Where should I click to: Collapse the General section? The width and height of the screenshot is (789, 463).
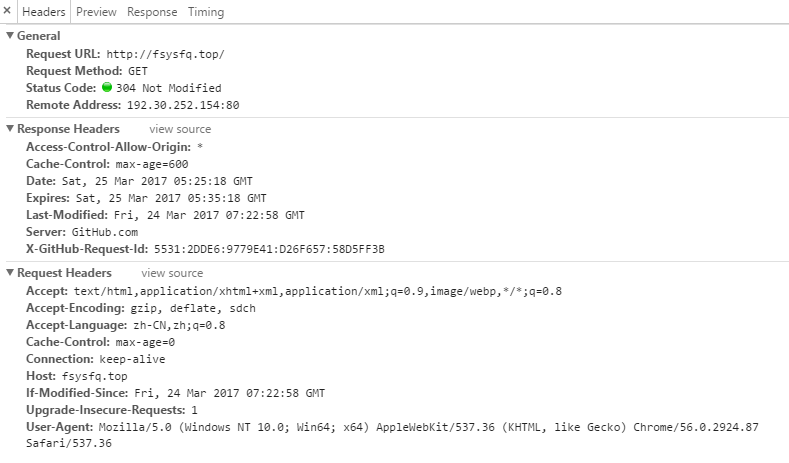tap(10, 36)
